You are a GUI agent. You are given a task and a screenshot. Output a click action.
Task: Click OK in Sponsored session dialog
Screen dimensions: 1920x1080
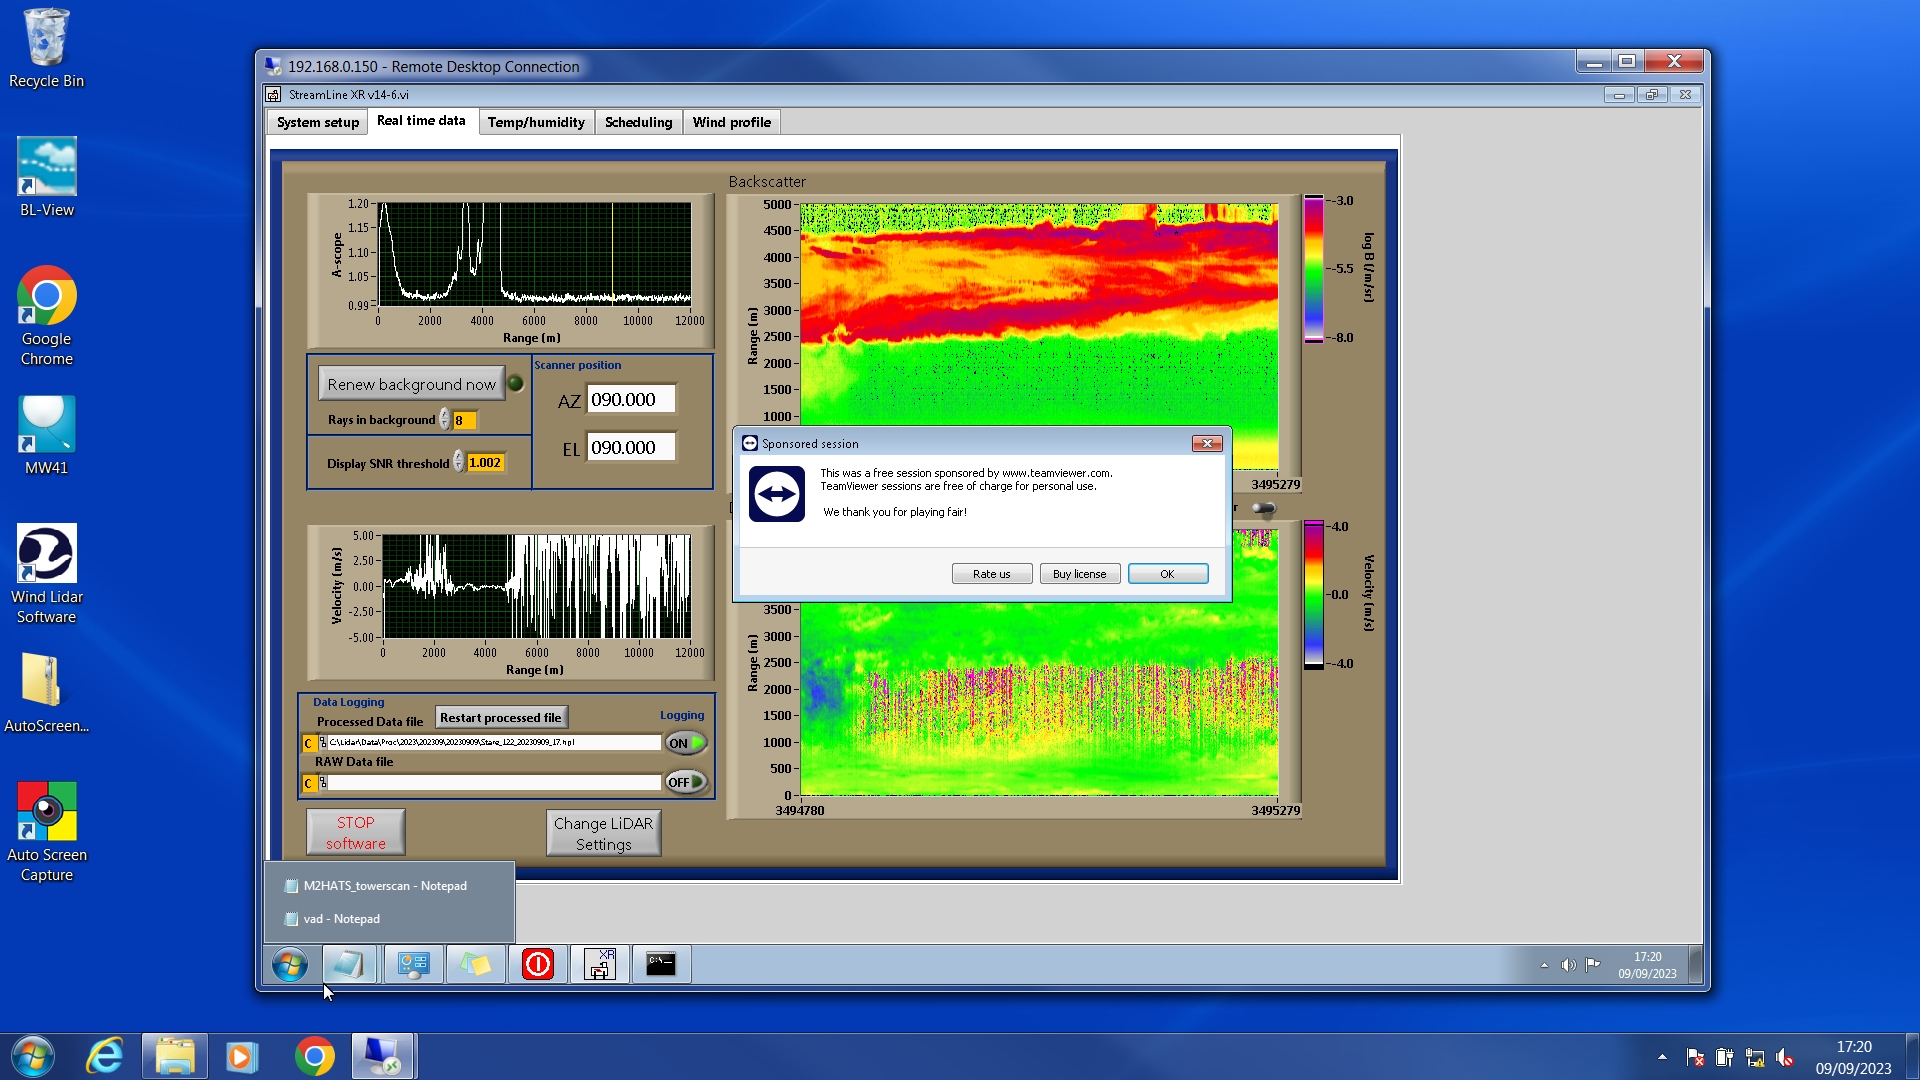(1167, 574)
